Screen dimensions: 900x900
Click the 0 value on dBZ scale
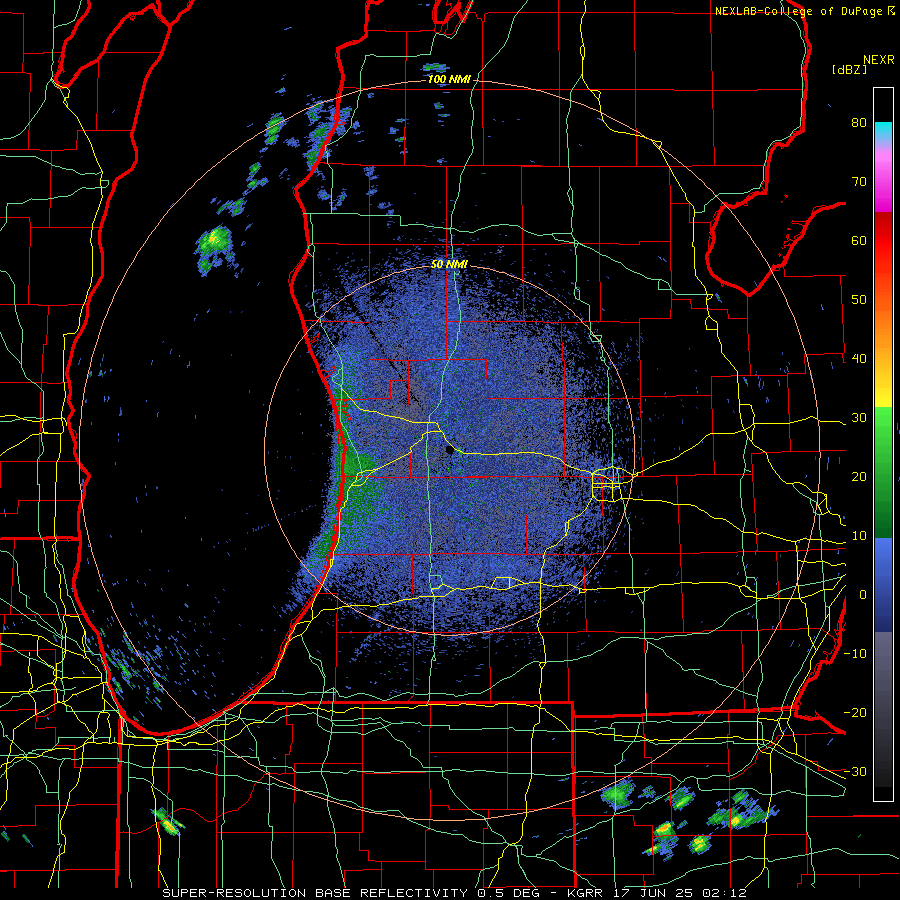tap(863, 595)
